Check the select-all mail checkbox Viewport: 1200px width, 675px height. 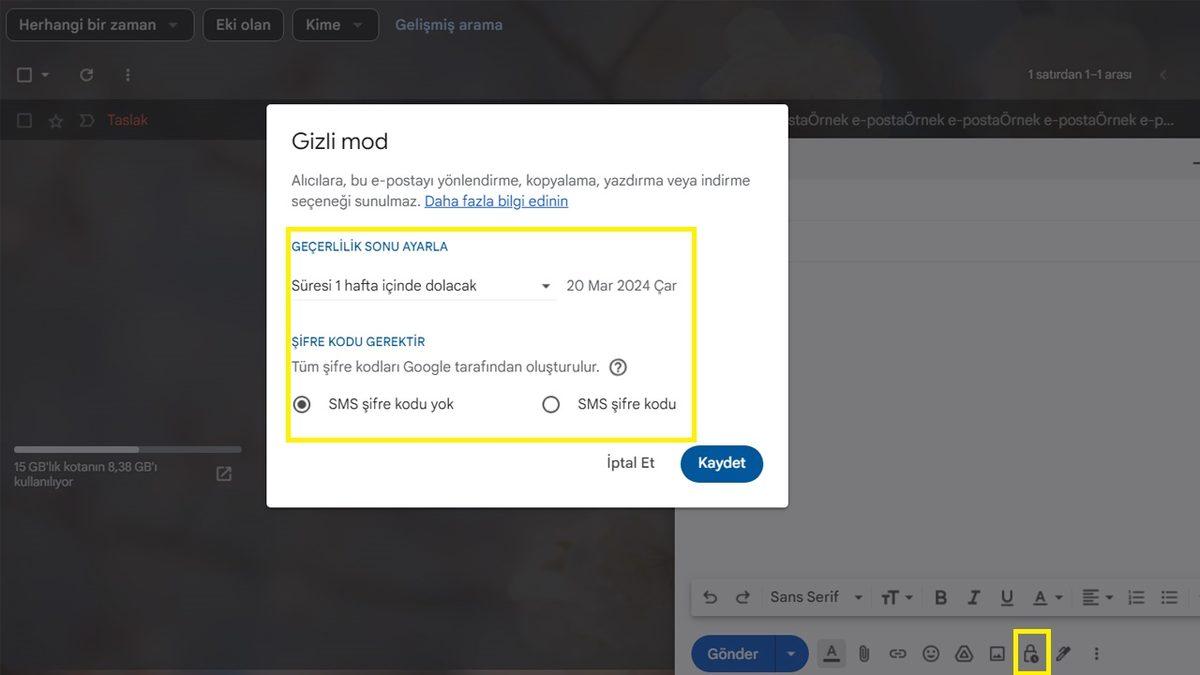21,74
